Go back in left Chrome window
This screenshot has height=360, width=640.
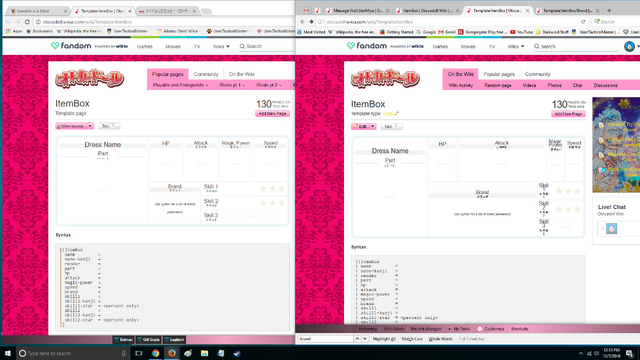[x=9, y=22]
